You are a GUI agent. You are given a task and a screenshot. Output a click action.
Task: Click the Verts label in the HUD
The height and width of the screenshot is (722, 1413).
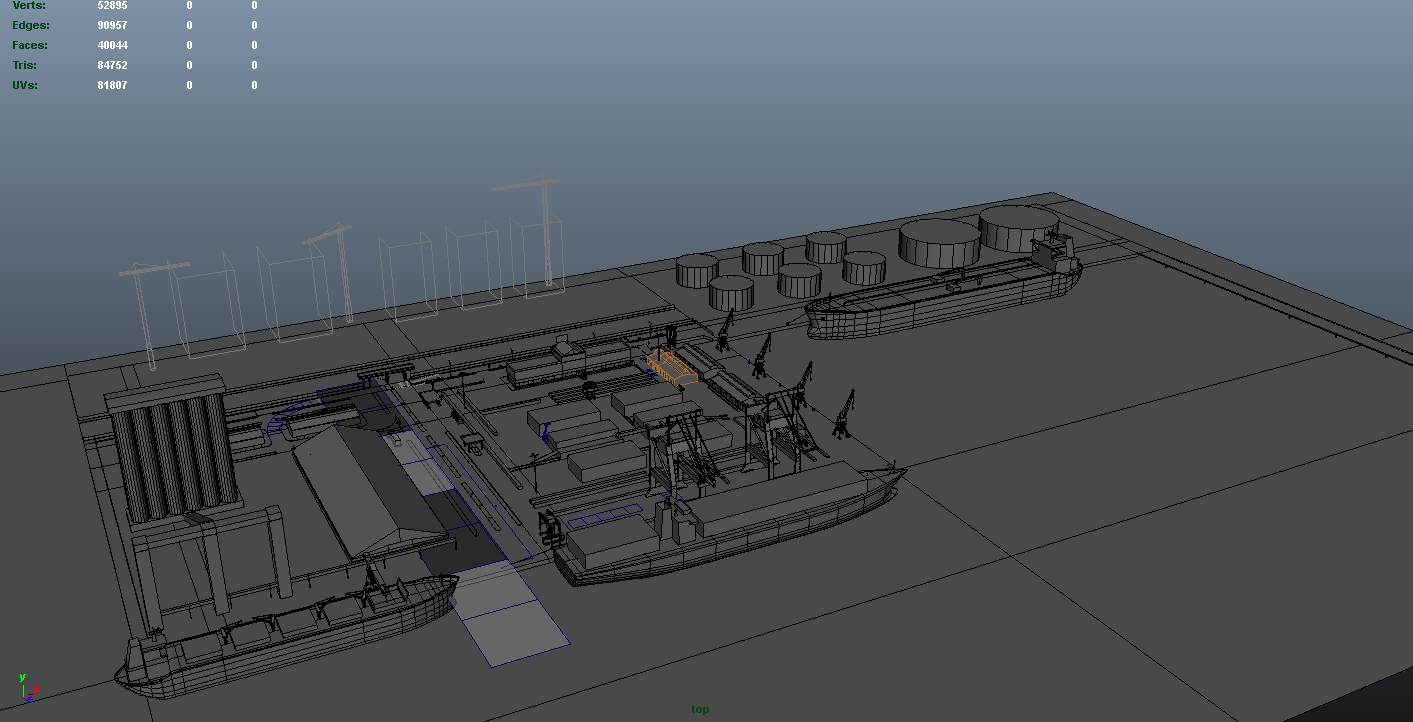tap(29, 6)
